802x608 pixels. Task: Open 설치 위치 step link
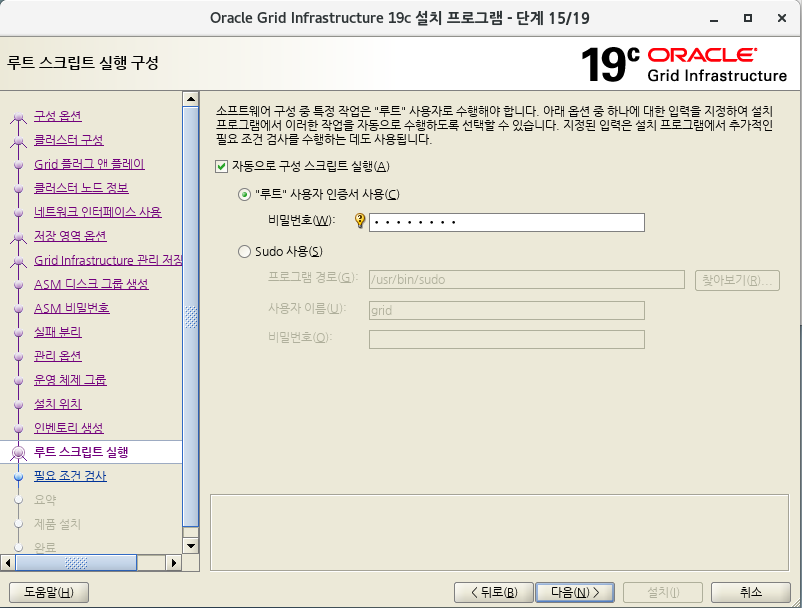tap(57, 404)
